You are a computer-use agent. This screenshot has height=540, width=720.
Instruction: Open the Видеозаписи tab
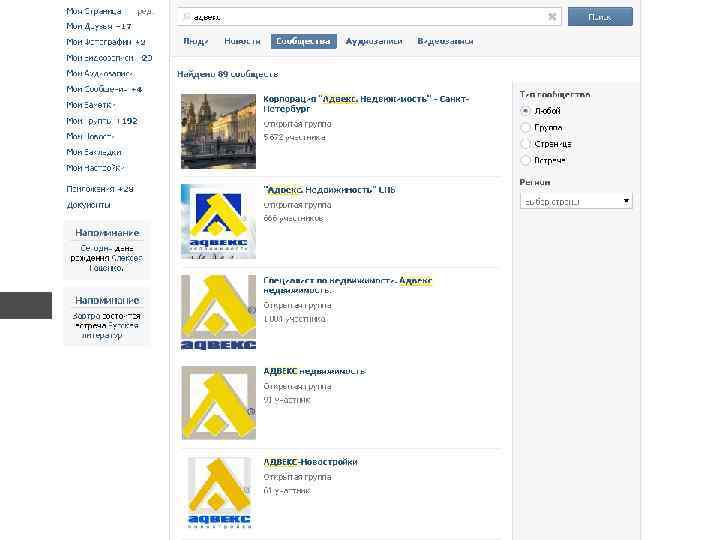445,41
